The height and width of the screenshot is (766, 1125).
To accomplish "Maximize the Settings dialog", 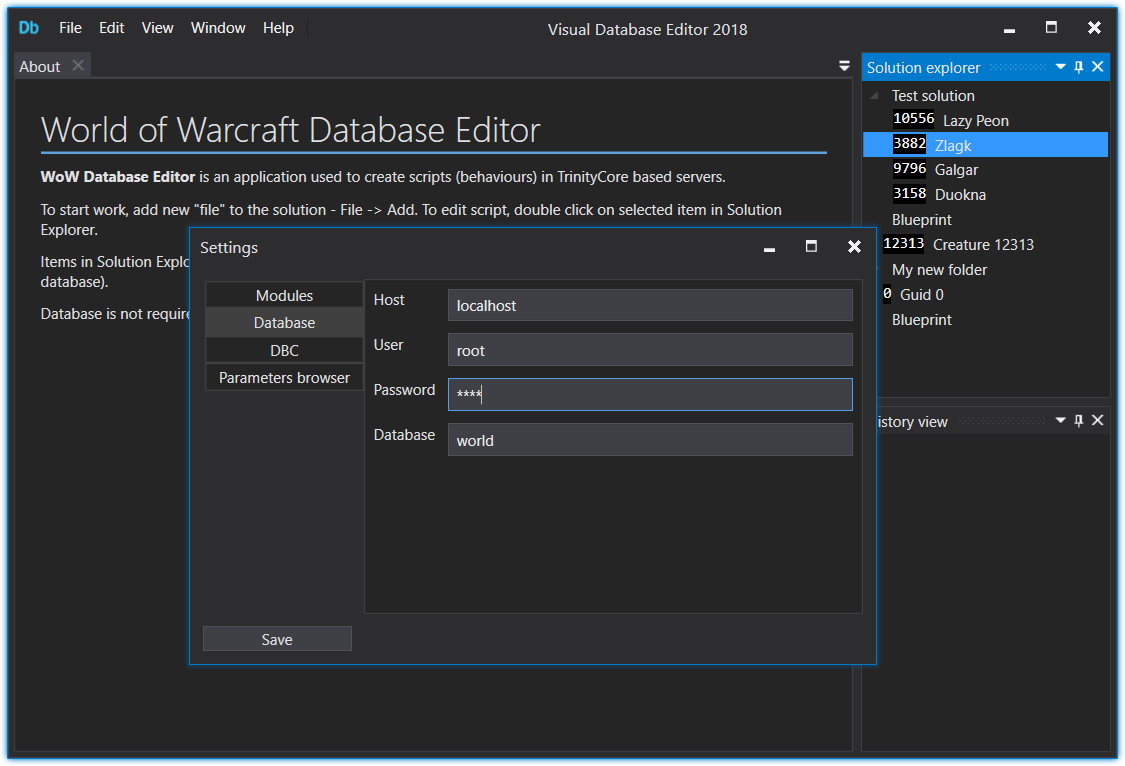I will (811, 247).
